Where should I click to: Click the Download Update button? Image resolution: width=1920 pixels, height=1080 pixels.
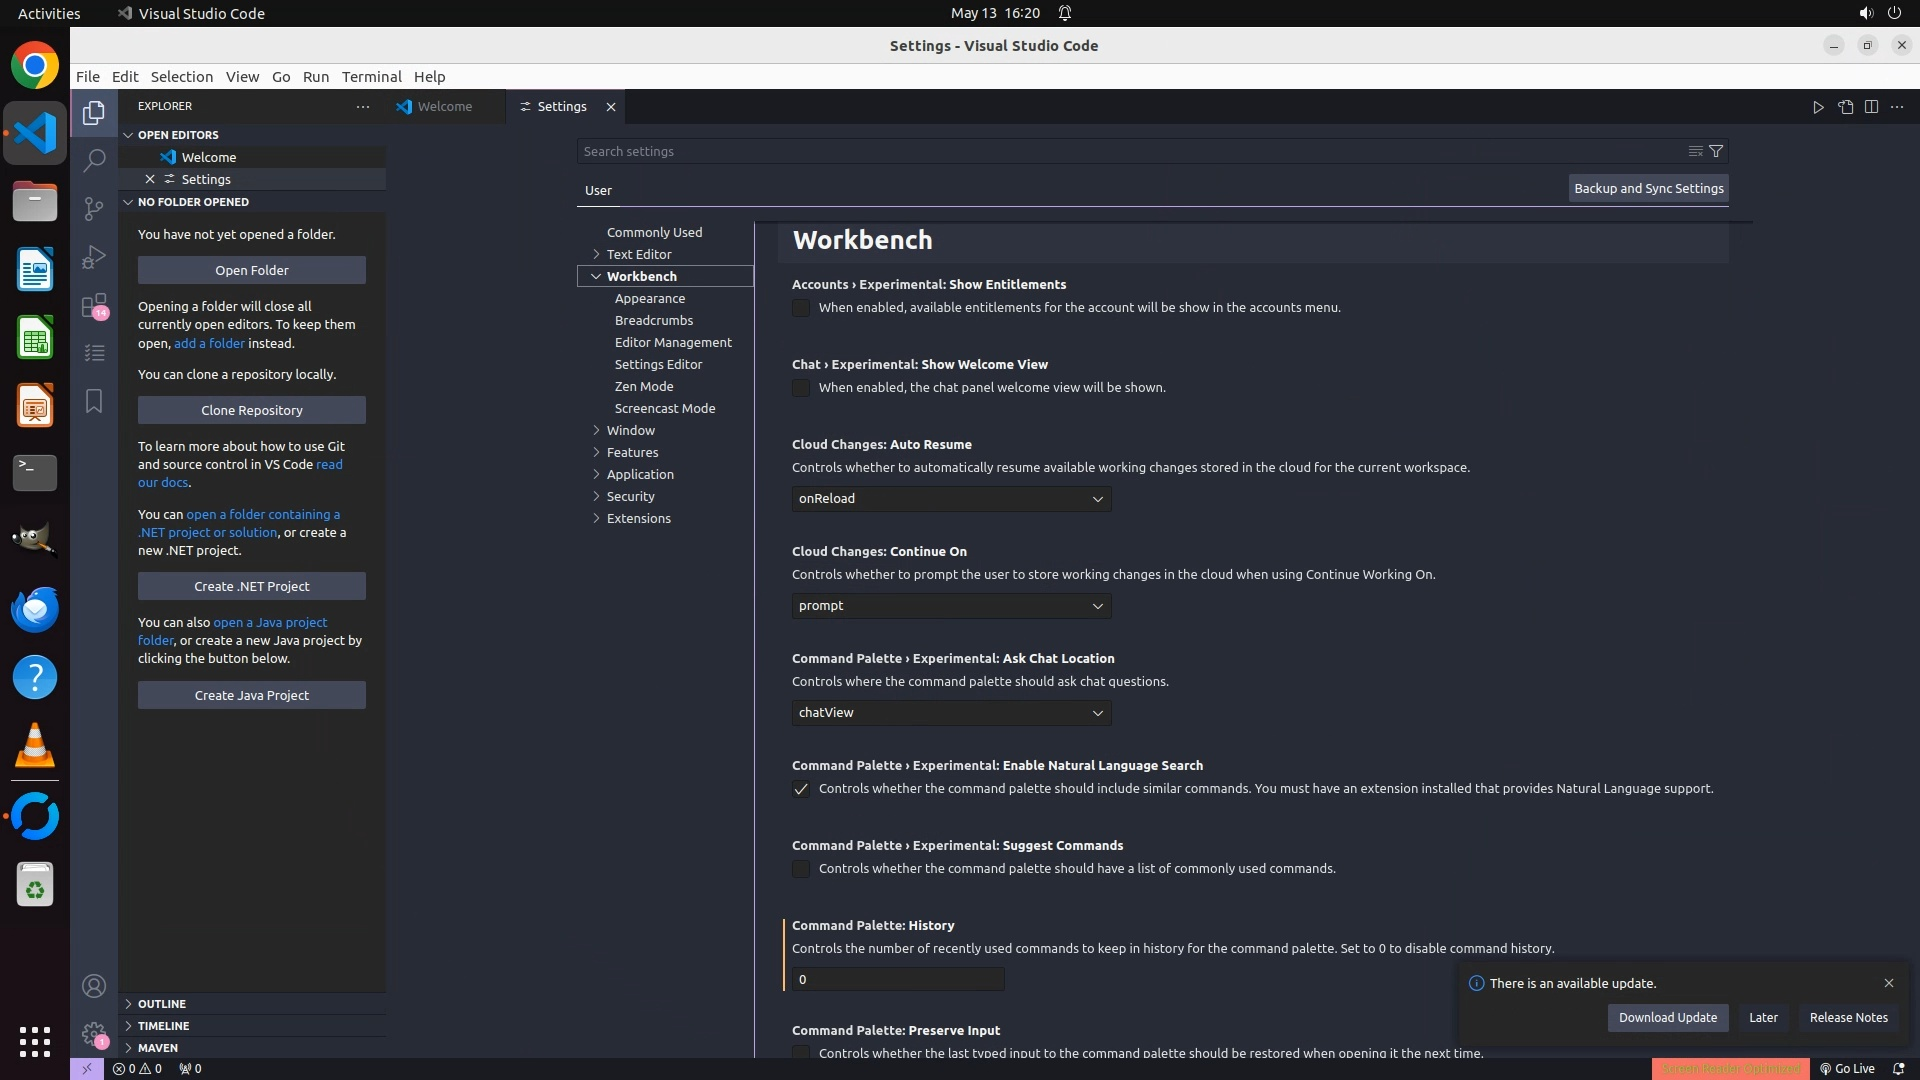click(1667, 1017)
